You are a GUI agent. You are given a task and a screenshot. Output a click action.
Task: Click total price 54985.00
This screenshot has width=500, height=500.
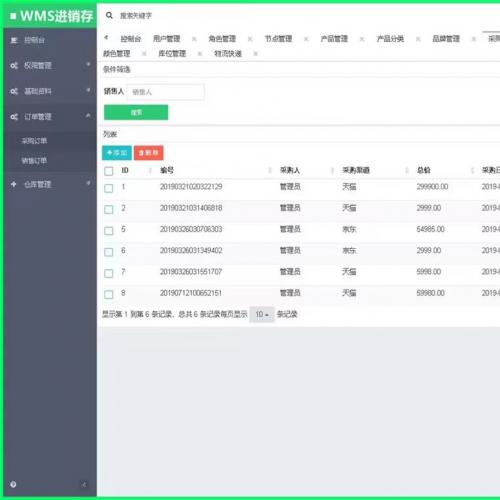430,229
